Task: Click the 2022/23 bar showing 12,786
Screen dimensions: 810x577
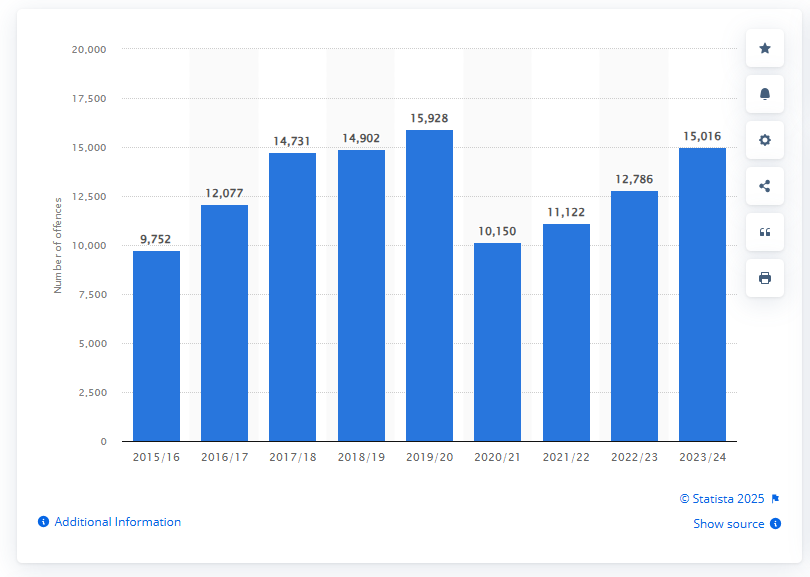Action: coord(634,316)
